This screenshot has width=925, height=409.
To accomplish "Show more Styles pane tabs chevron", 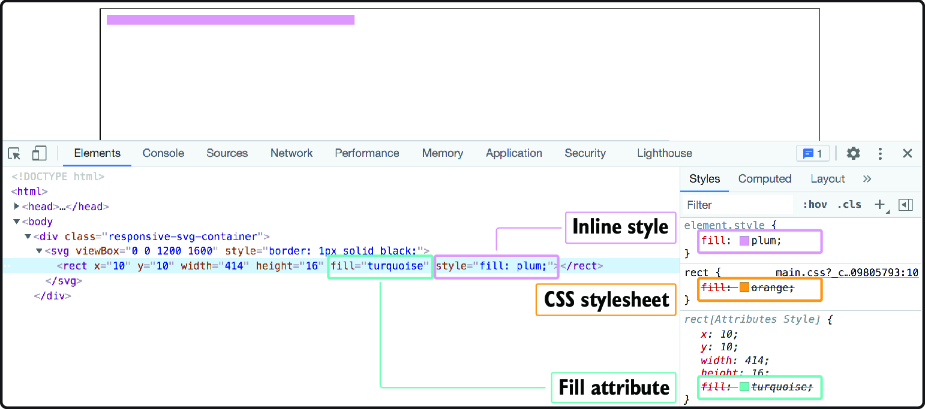I will (867, 179).
